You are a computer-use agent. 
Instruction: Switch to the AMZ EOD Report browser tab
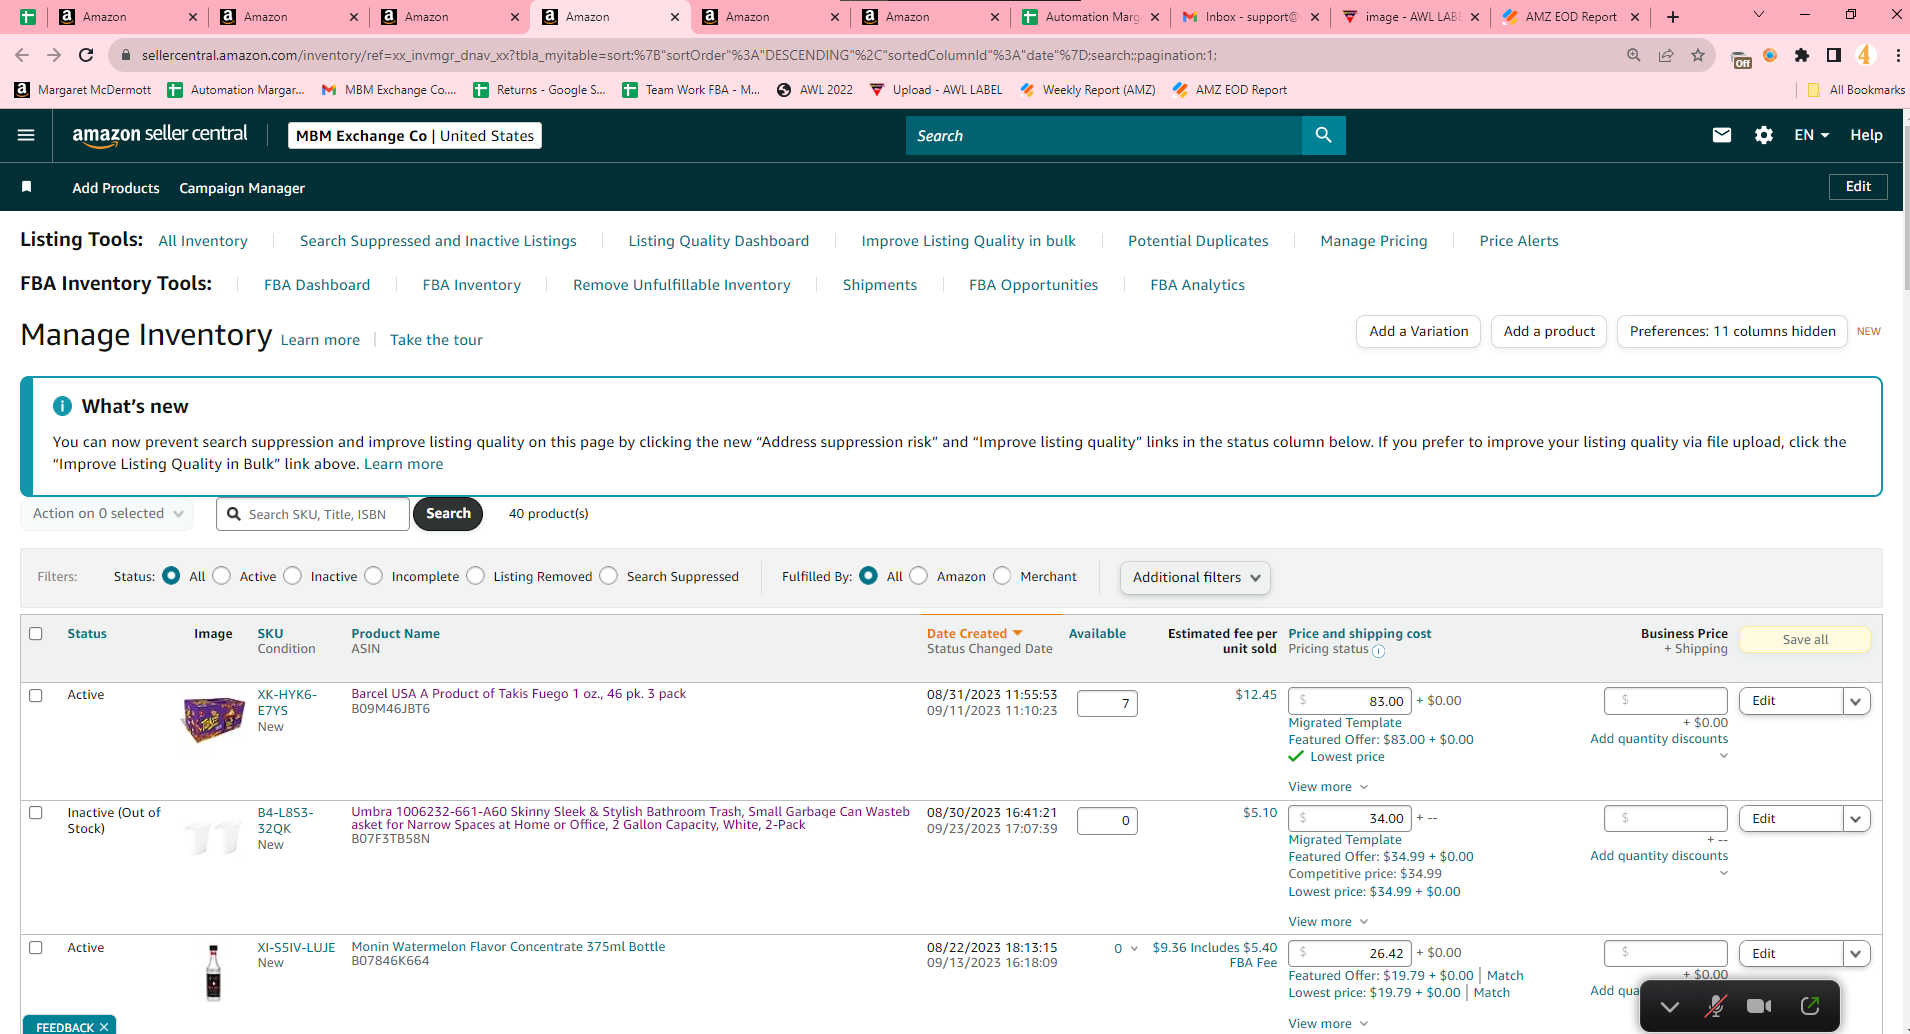(1570, 17)
